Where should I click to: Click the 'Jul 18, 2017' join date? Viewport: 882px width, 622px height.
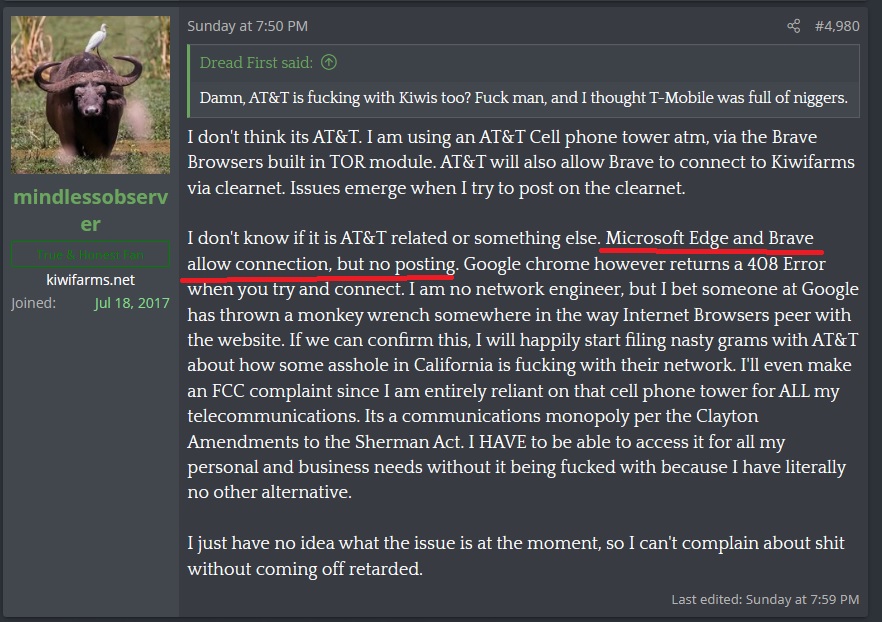tap(132, 303)
